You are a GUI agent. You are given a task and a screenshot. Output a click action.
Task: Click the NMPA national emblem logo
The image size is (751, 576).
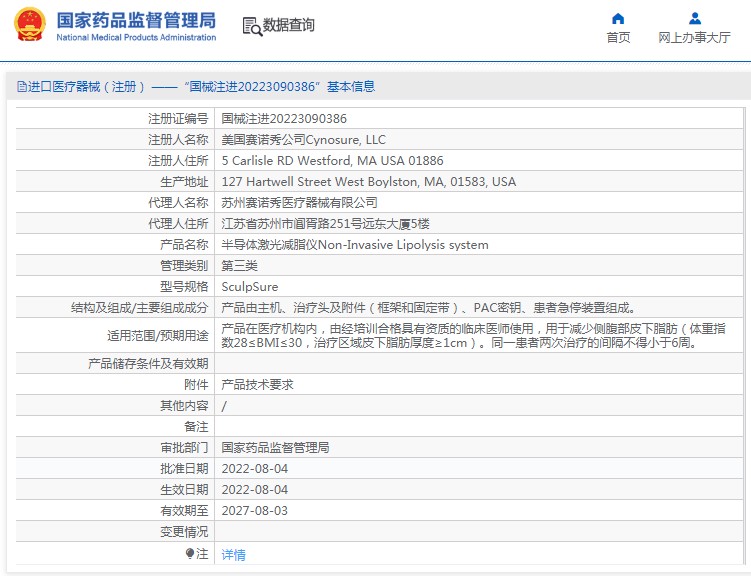point(29,25)
